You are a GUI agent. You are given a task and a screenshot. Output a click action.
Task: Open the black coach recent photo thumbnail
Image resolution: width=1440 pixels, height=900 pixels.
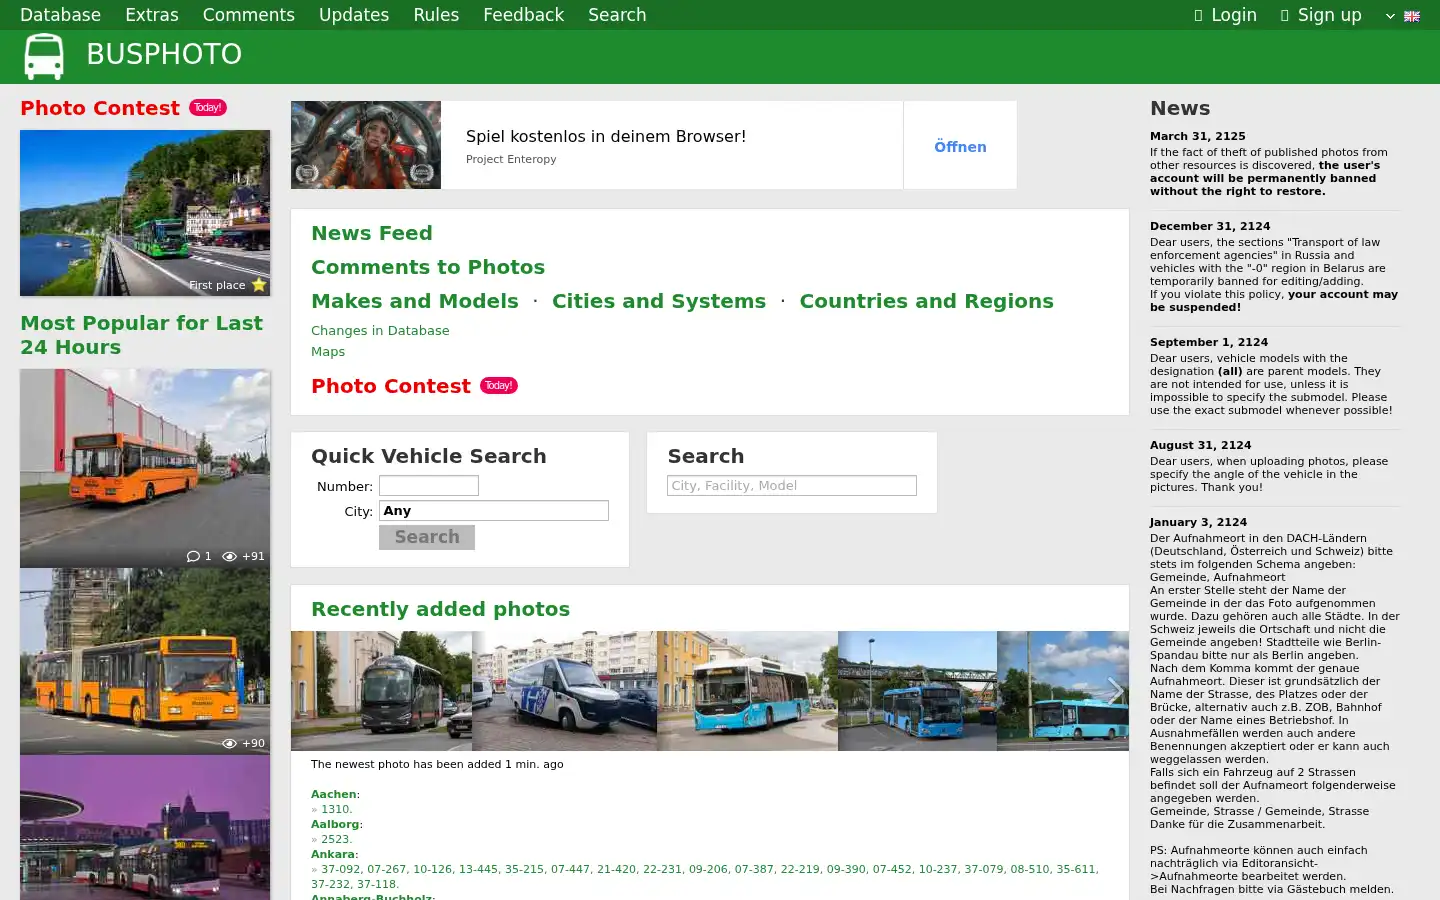[x=381, y=691]
